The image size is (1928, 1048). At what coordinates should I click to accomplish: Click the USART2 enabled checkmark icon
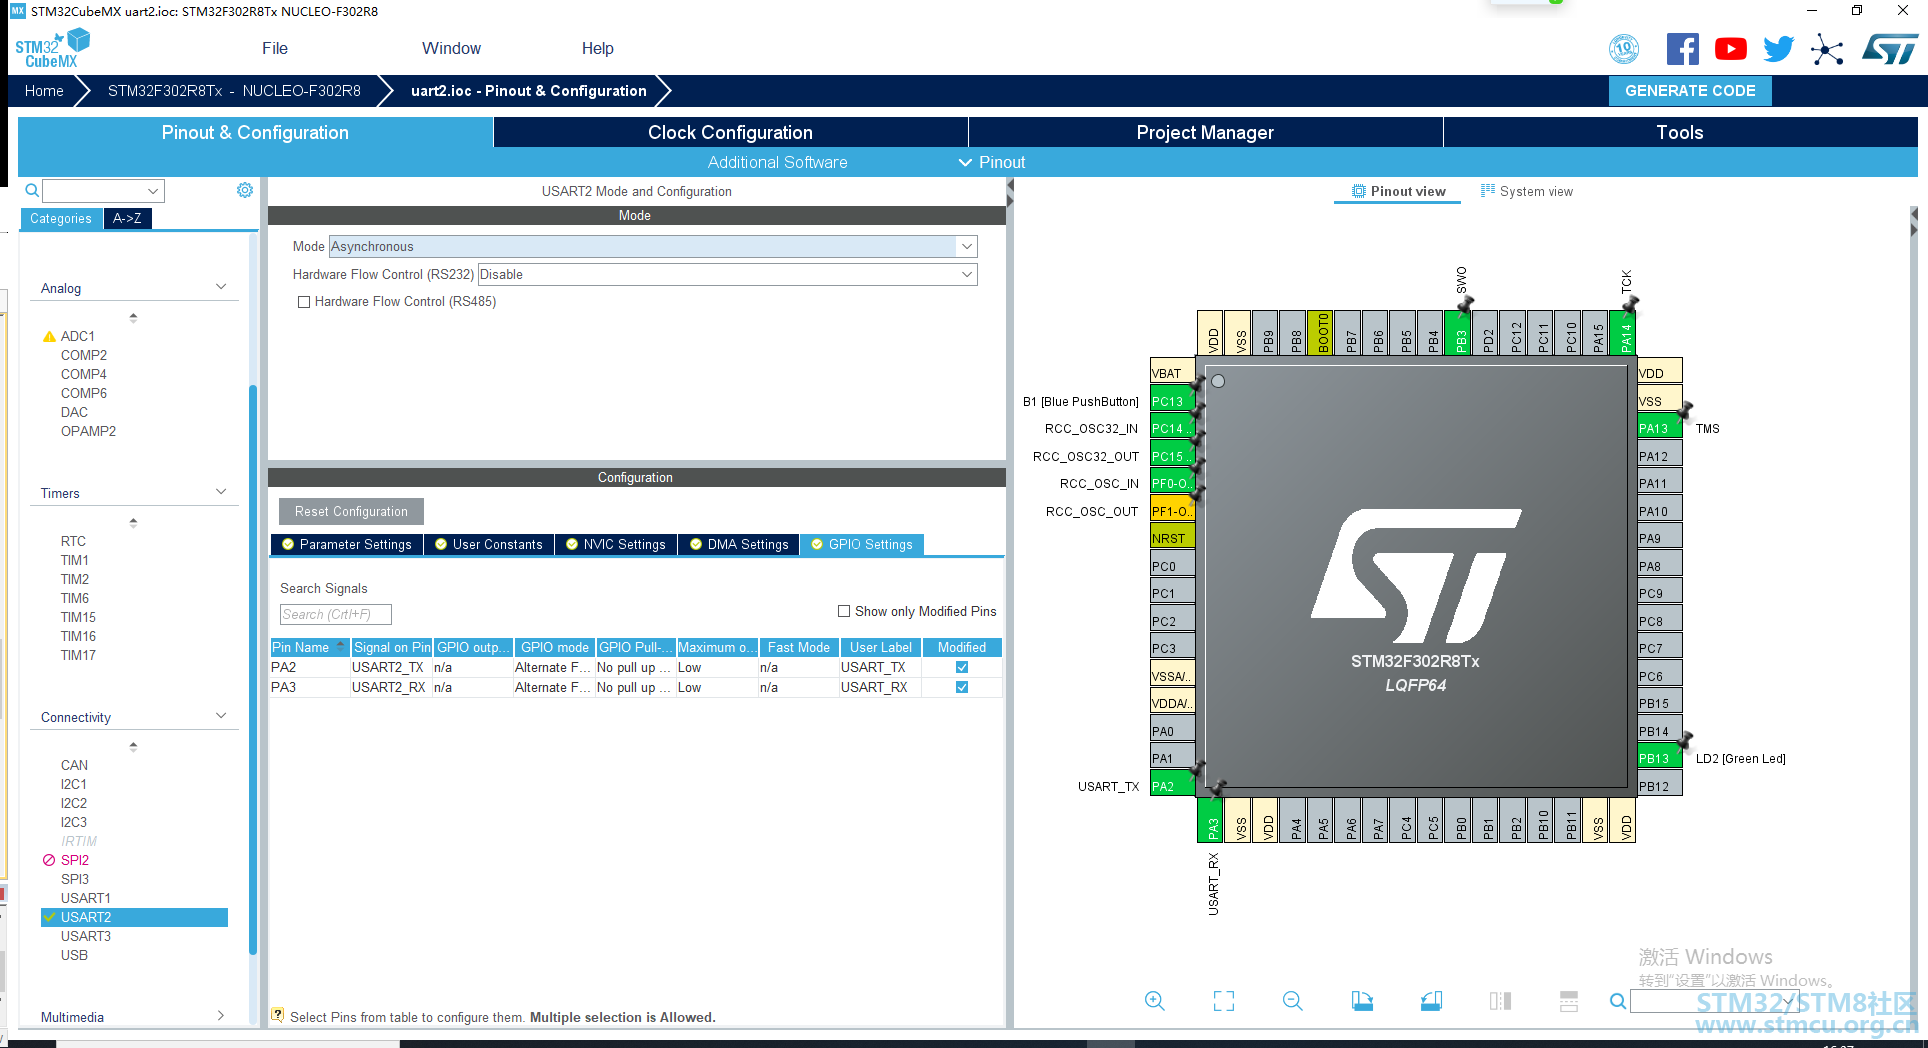pyautogui.click(x=49, y=917)
